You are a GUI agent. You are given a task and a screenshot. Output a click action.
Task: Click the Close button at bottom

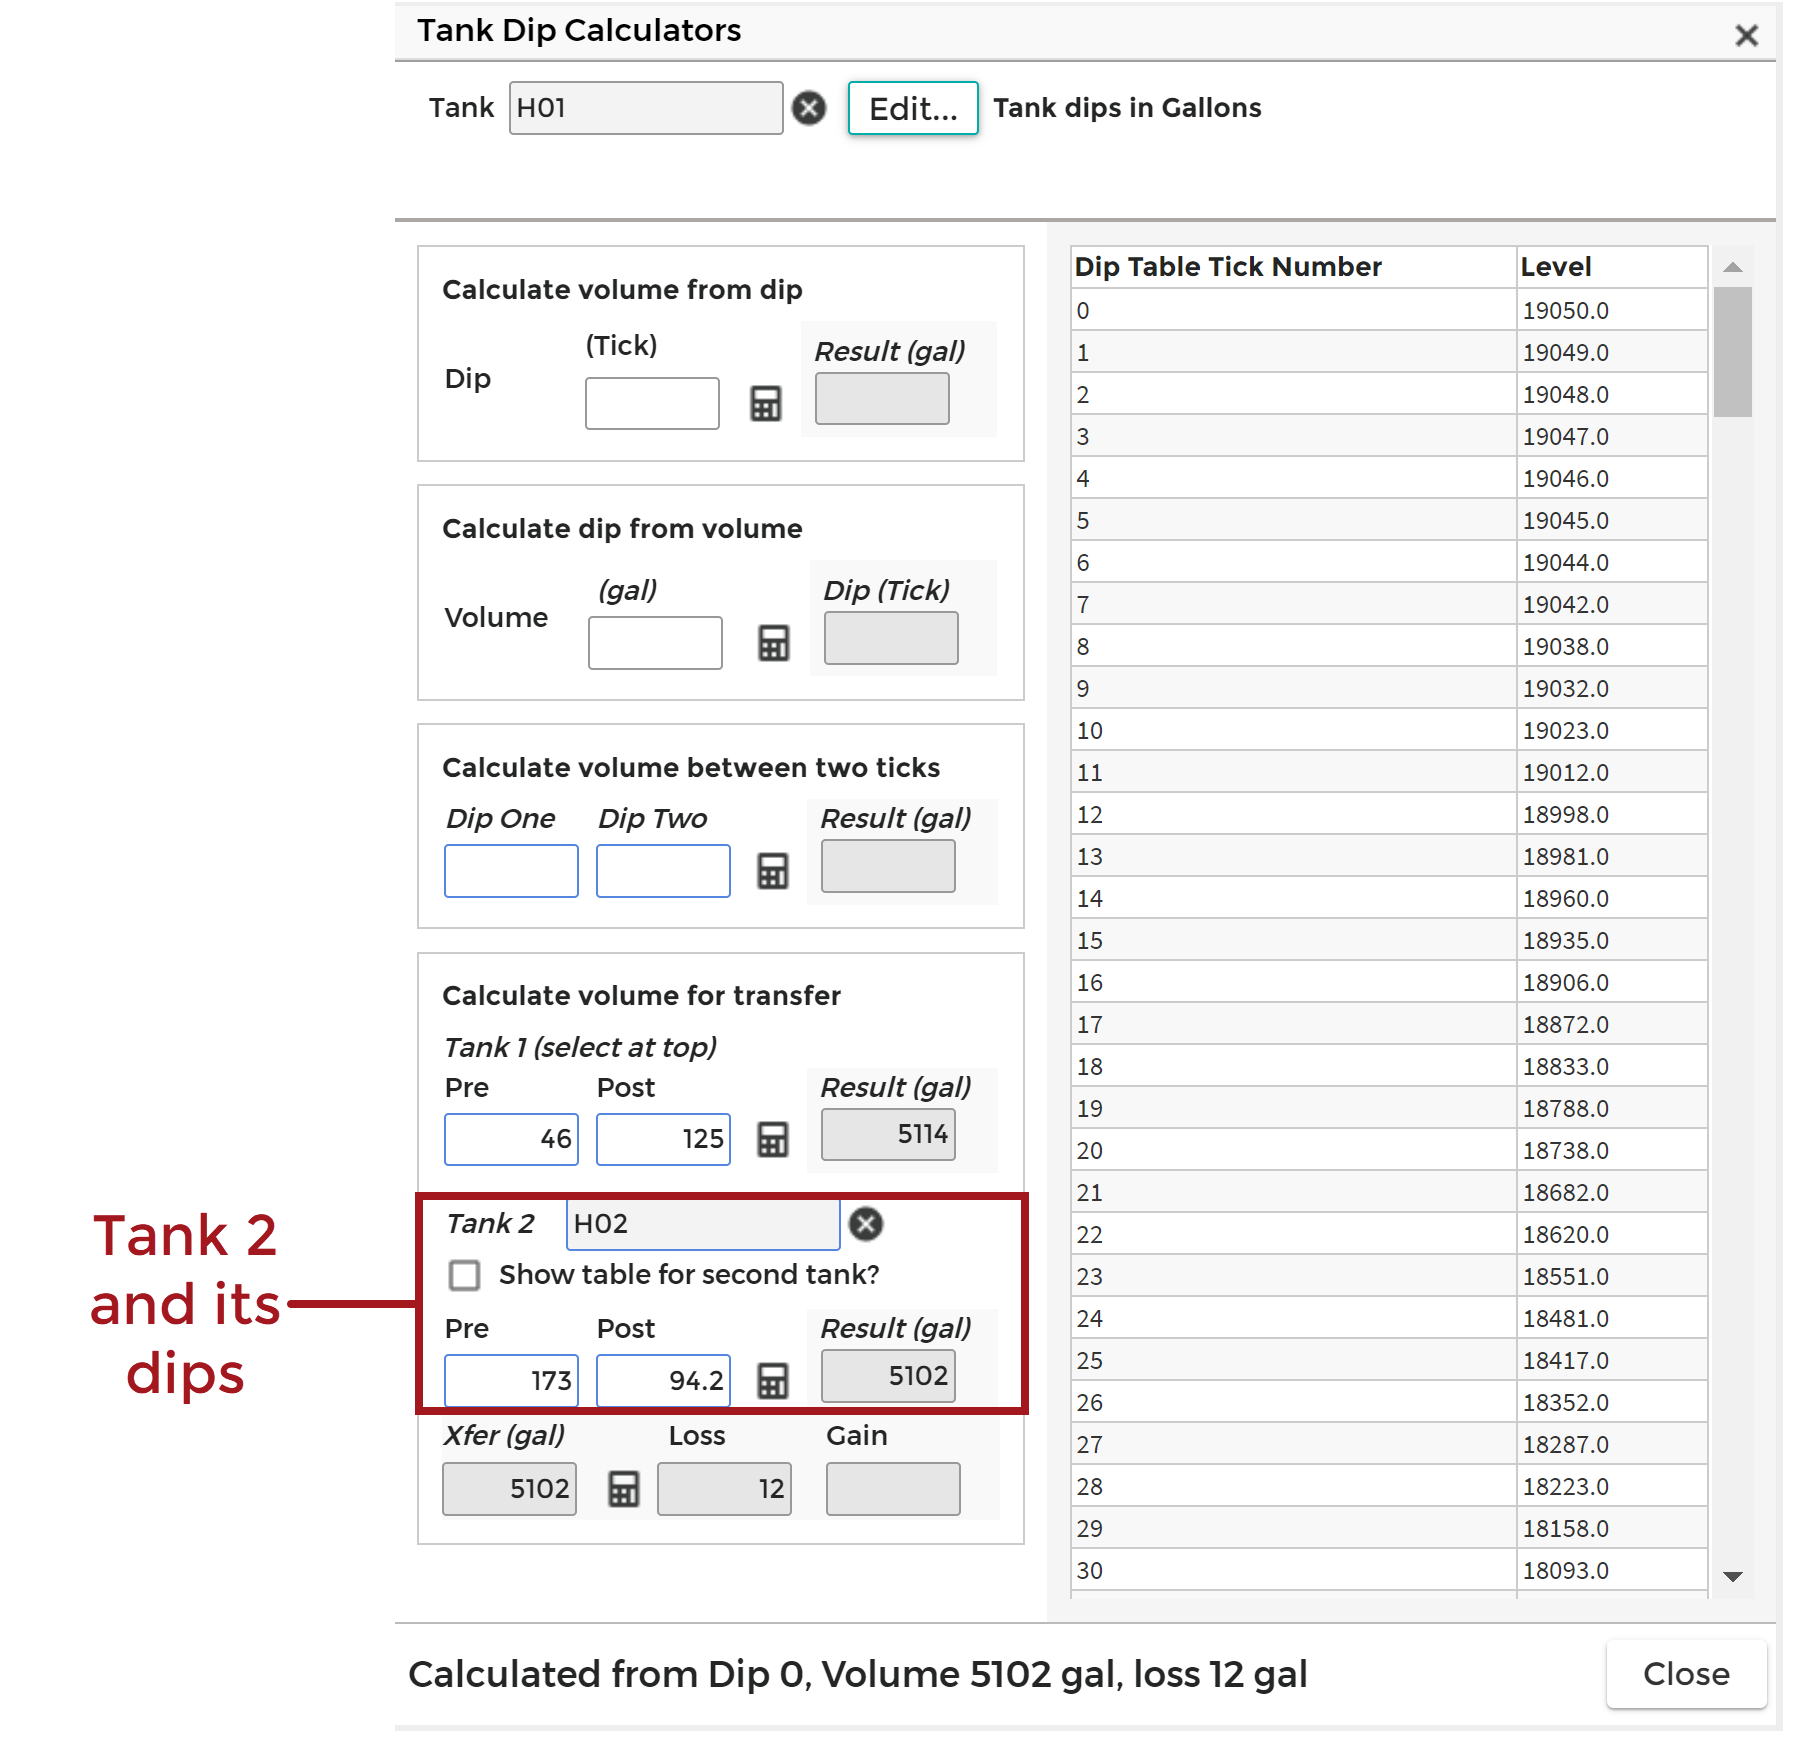point(1686,1674)
